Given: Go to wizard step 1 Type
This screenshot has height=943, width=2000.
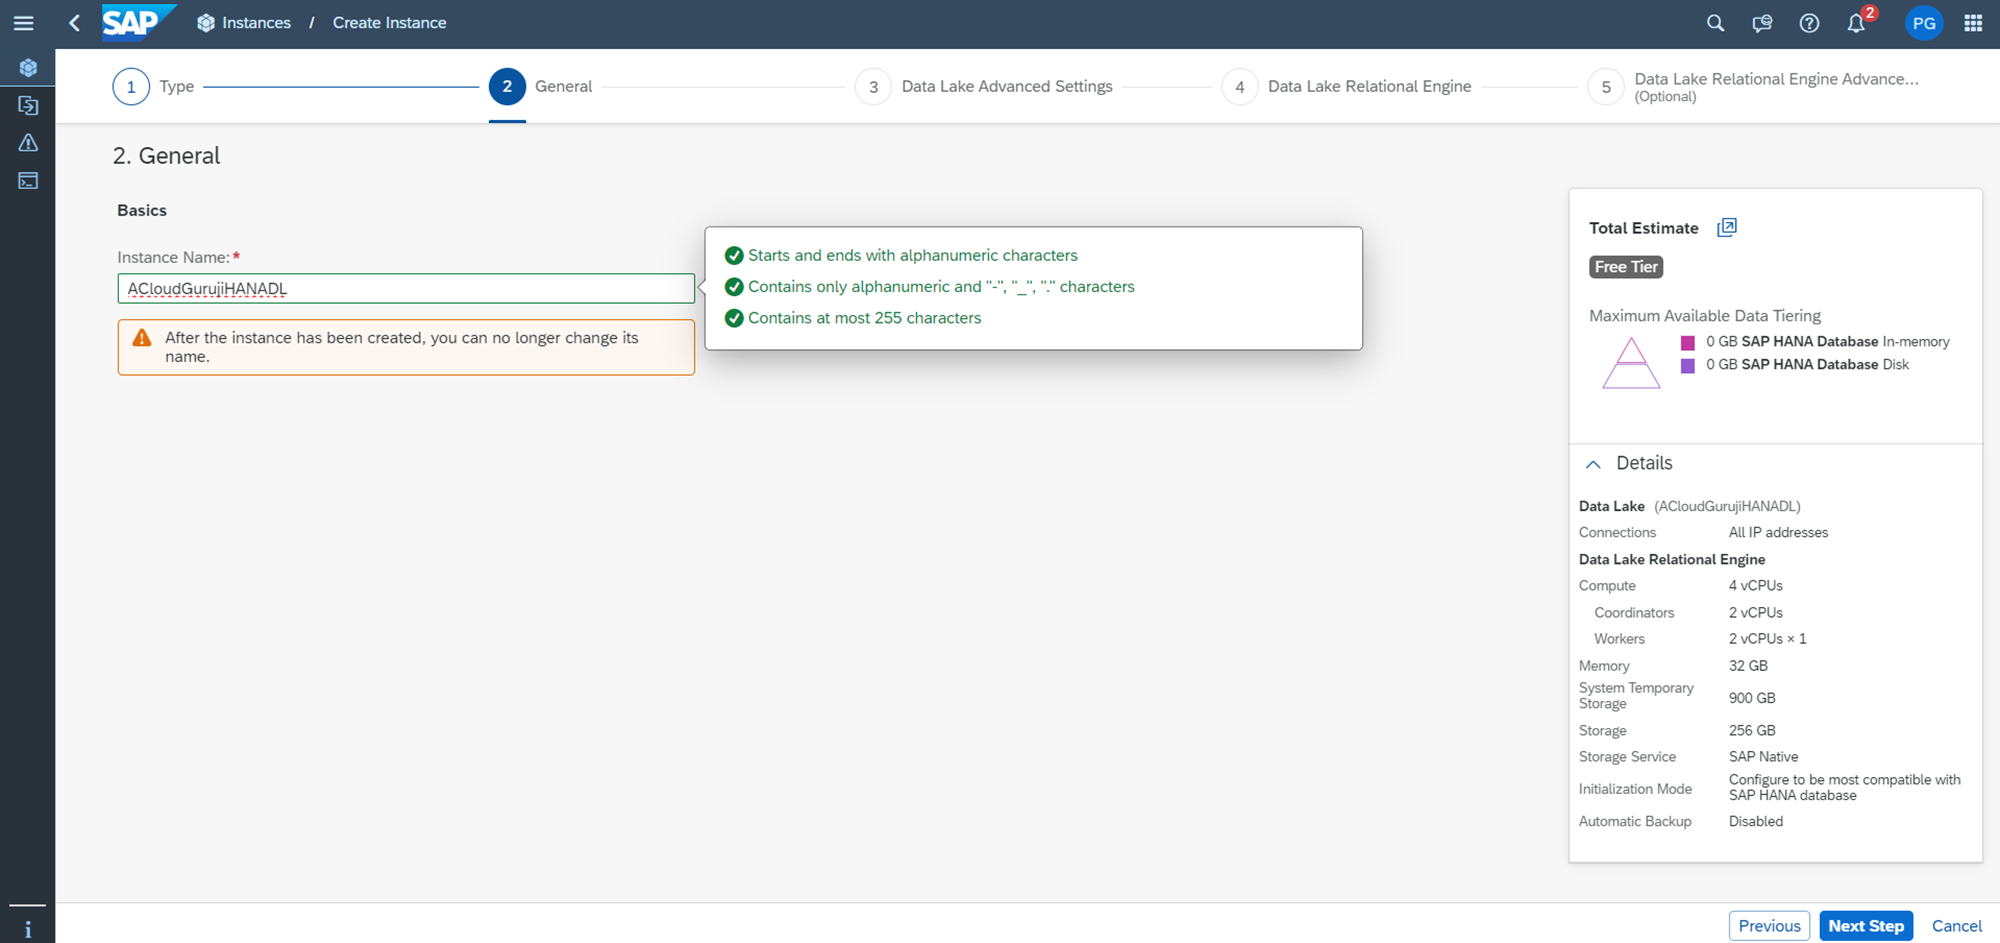Looking at the screenshot, I should [131, 87].
